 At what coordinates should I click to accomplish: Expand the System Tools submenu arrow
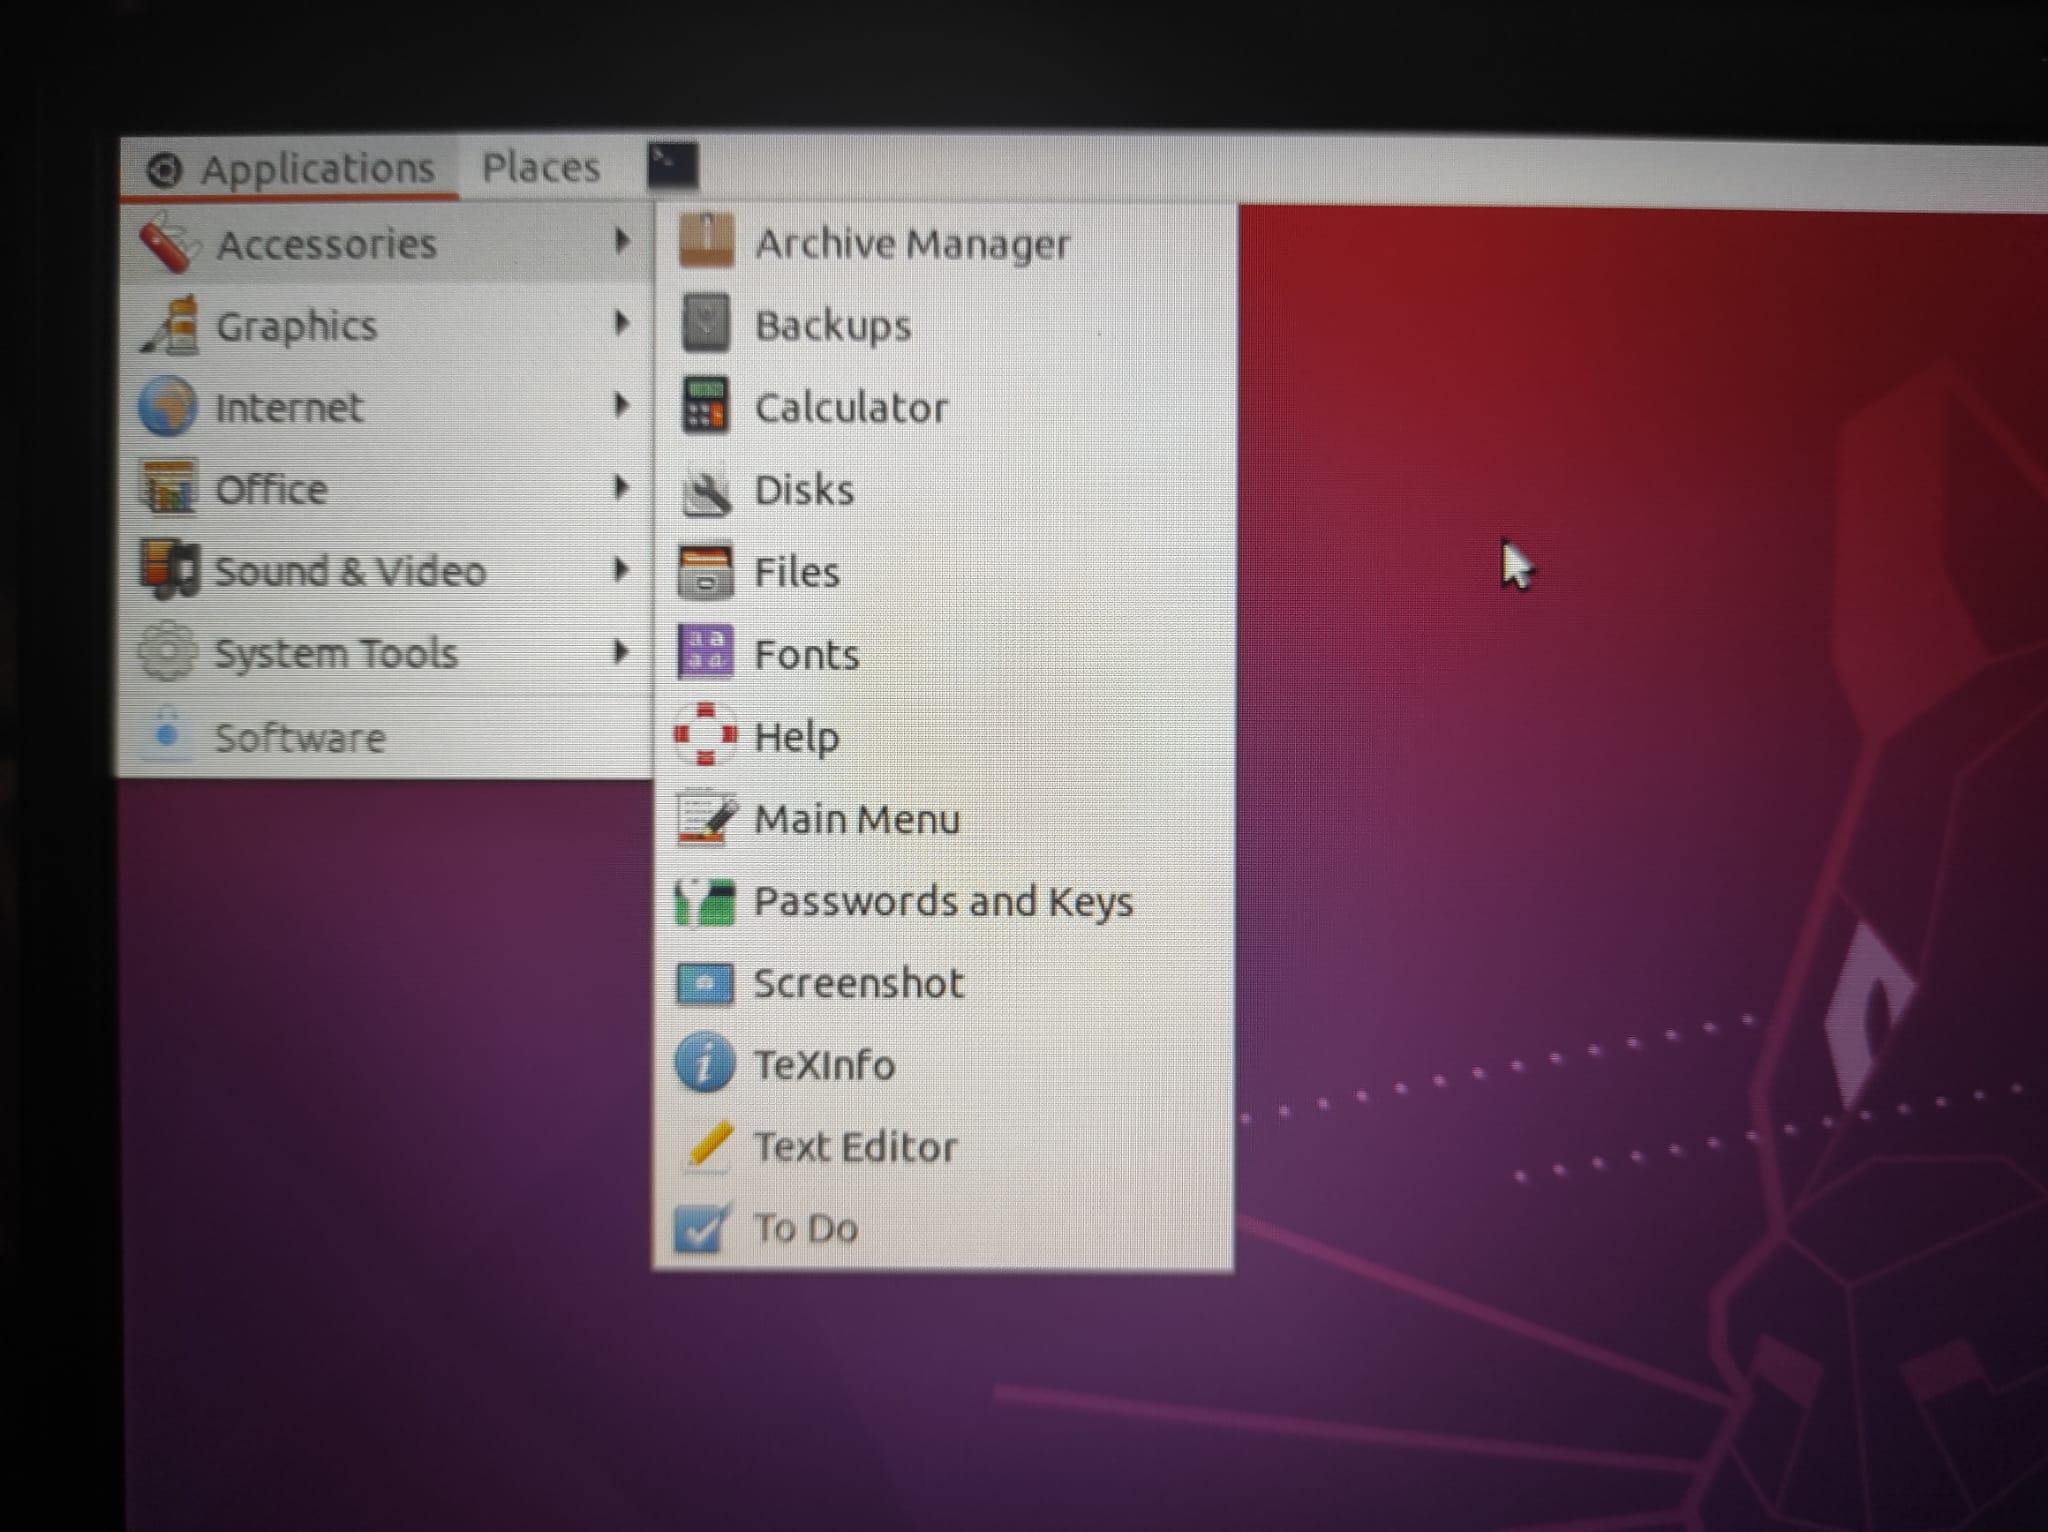point(621,653)
